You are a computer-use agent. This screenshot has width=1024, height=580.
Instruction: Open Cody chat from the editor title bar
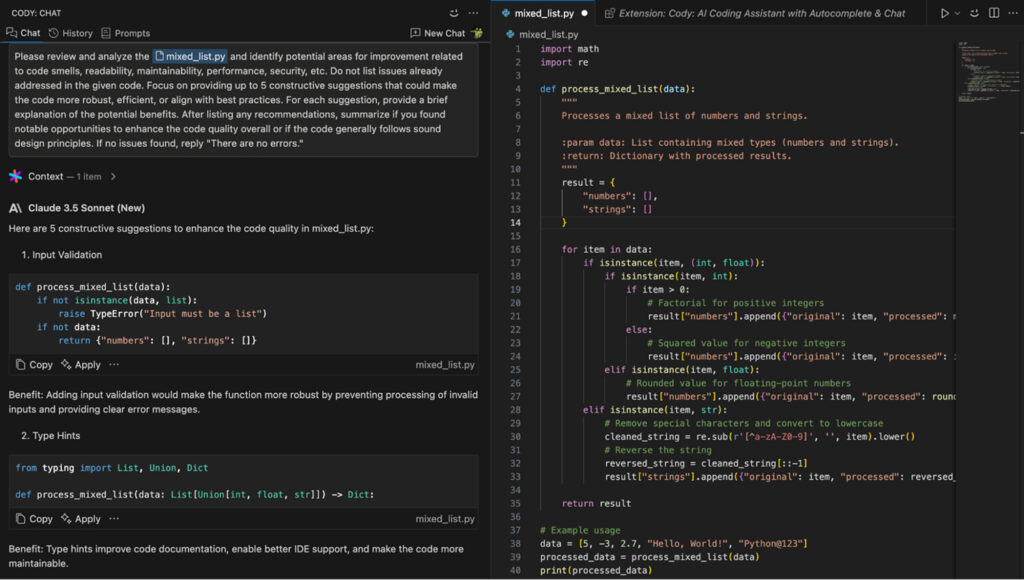click(x=975, y=13)
